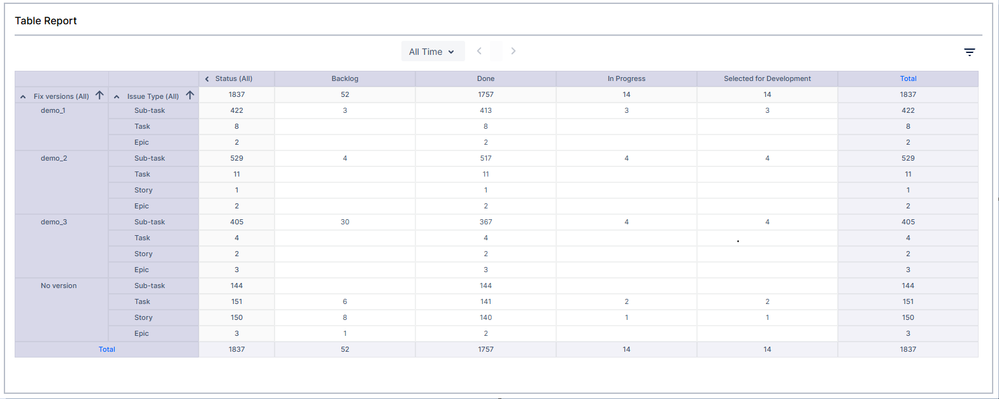Click 150 in Status (All) column for Story

point(236,317)
